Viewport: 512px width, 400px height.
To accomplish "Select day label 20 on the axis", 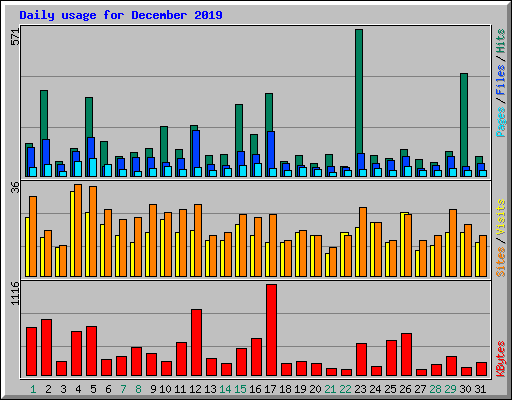I will pyautogui.click(x=315, y=389).
